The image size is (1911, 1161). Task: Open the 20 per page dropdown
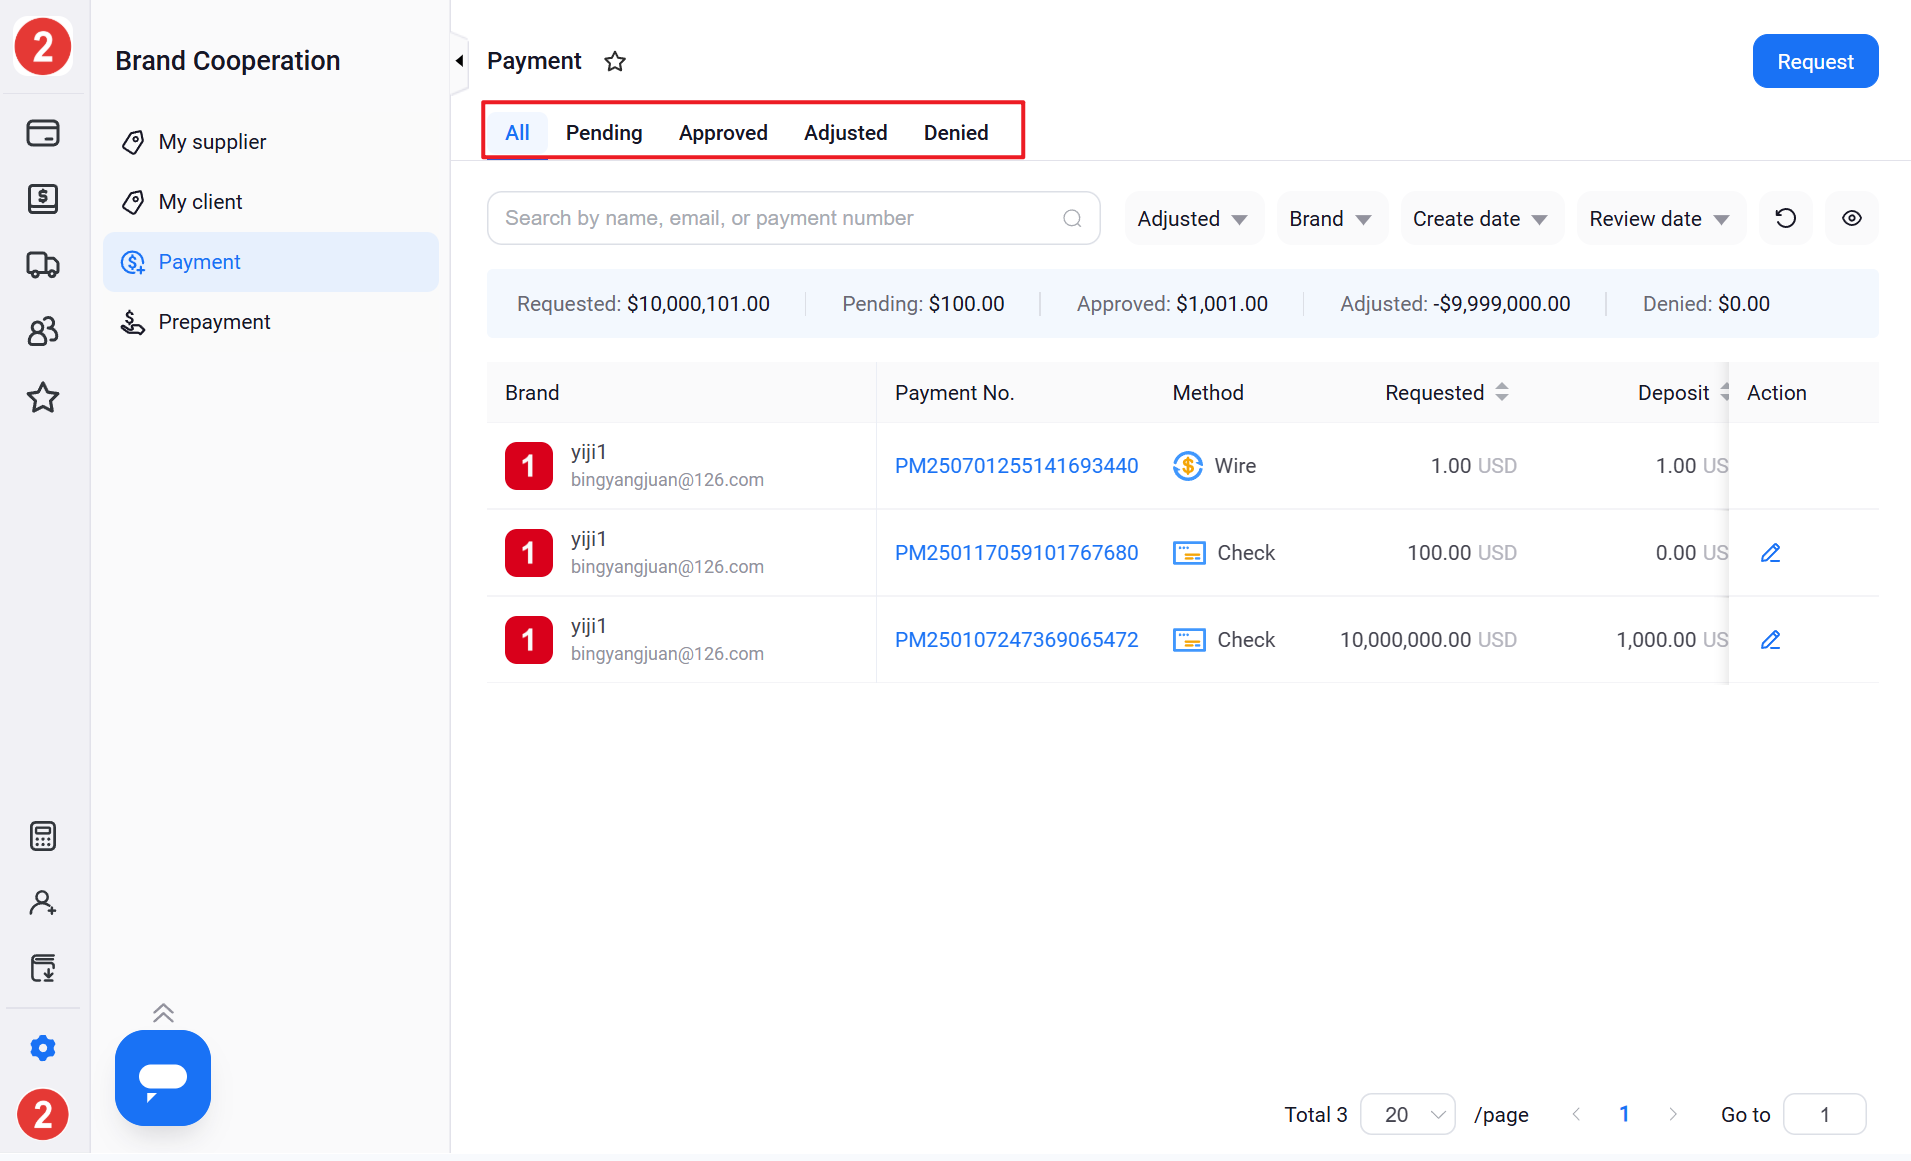[x=1408, y=1114]
